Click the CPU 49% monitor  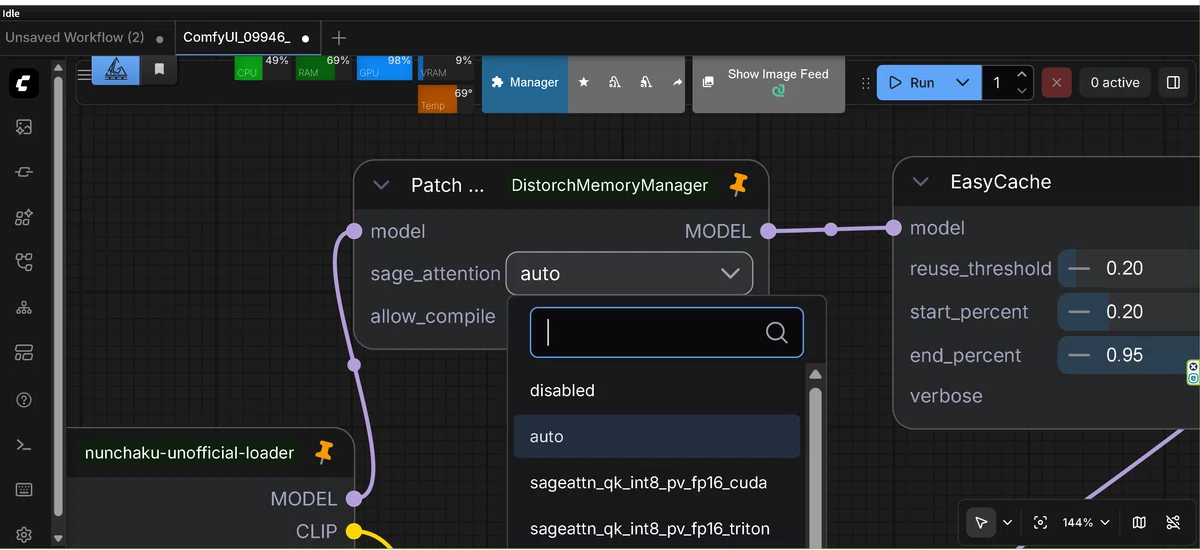[263, 67]
